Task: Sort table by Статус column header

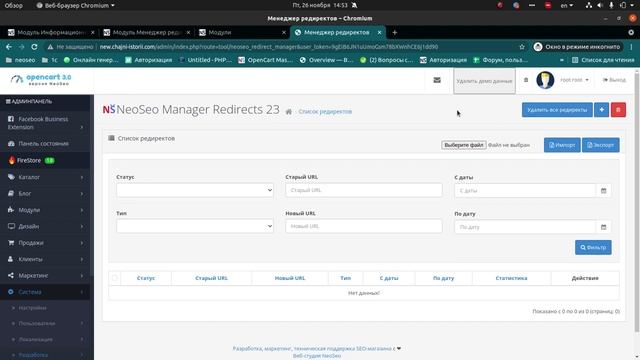Action: pos(146,278)
